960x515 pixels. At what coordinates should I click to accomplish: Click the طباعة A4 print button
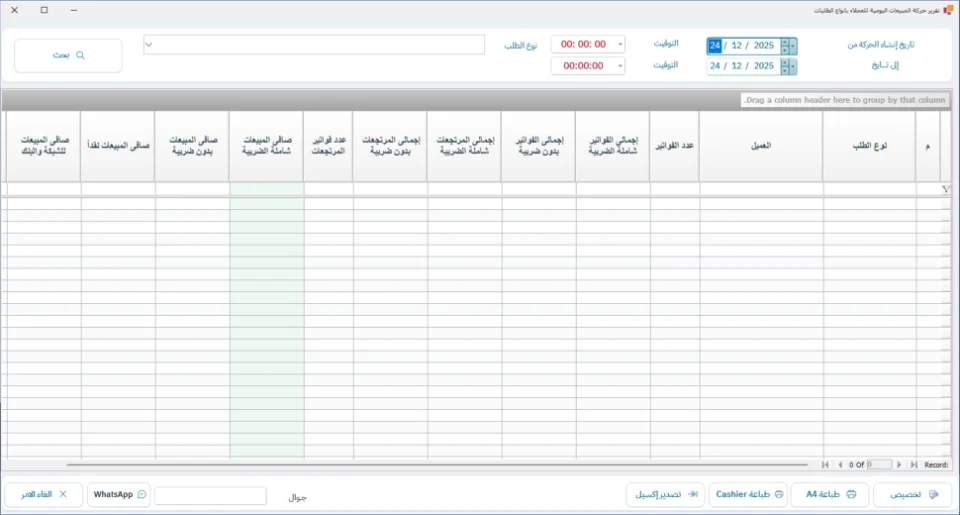pos(830,494)
